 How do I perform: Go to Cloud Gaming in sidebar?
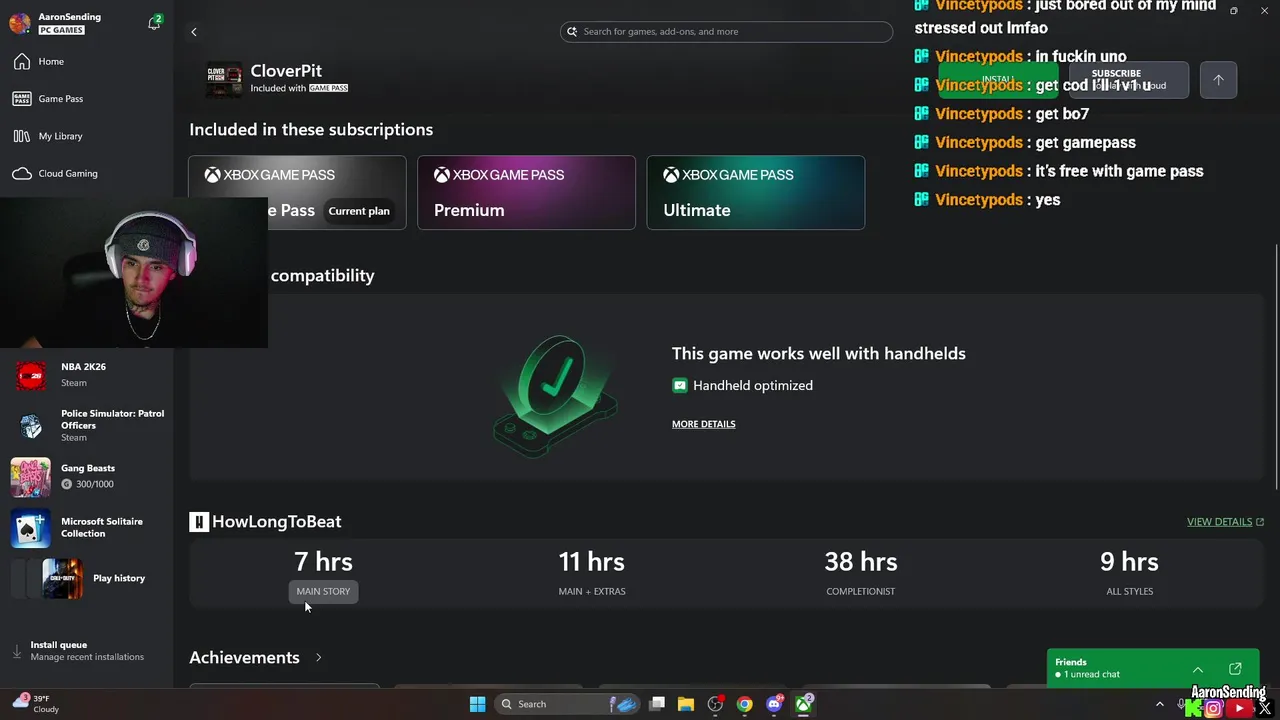pyautogui.click(x=68, y=173)
